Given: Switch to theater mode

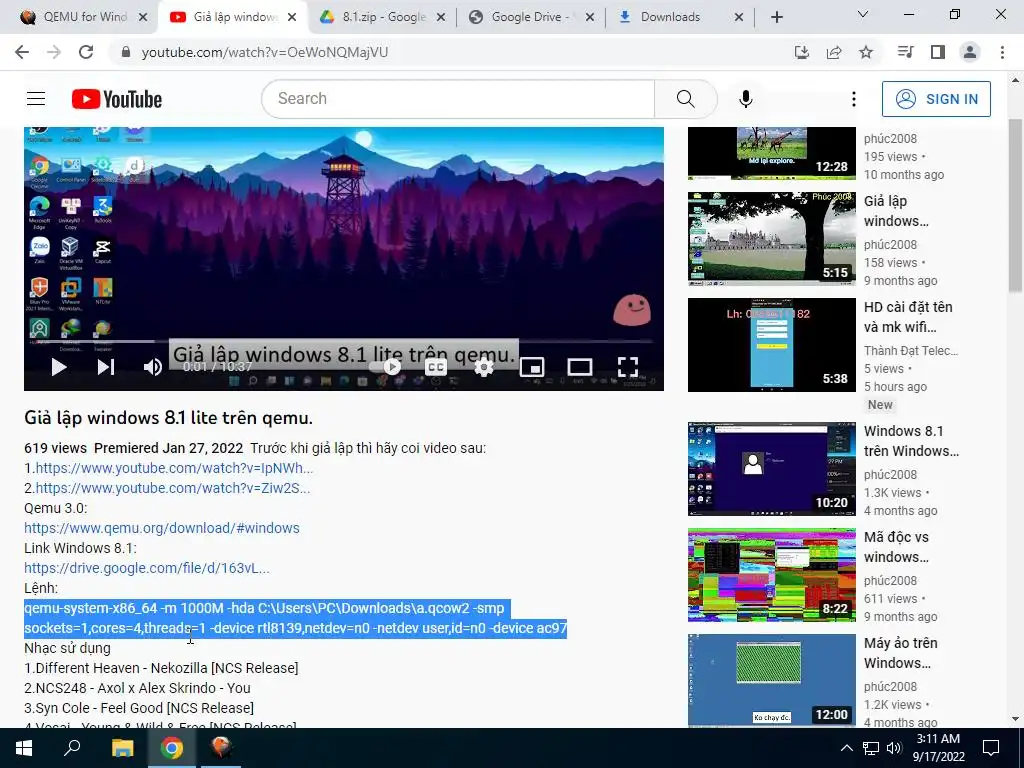Looking at the screenshot, I should pos(579,367).
